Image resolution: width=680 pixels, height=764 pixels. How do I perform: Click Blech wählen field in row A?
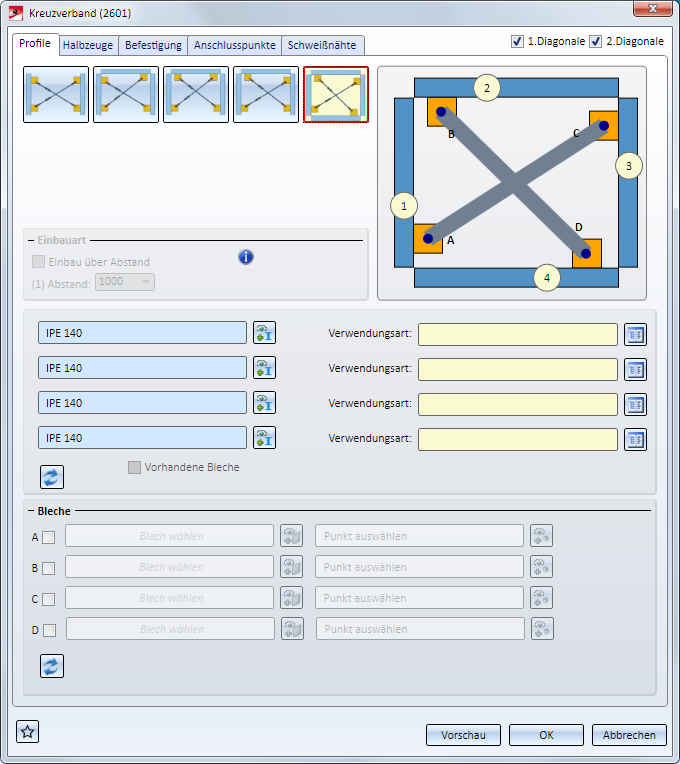[170, 536]
